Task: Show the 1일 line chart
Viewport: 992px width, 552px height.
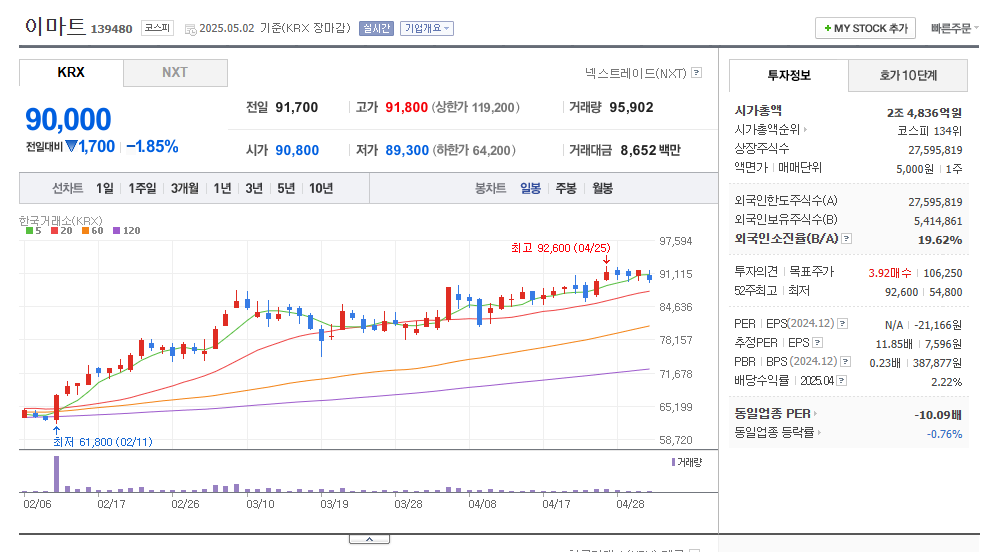Action: 104,188
